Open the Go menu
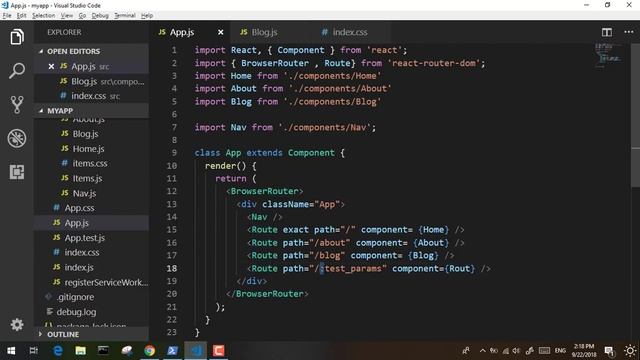Image resolution: width=640 pixels, height=360 pixels. click(82, 16)
